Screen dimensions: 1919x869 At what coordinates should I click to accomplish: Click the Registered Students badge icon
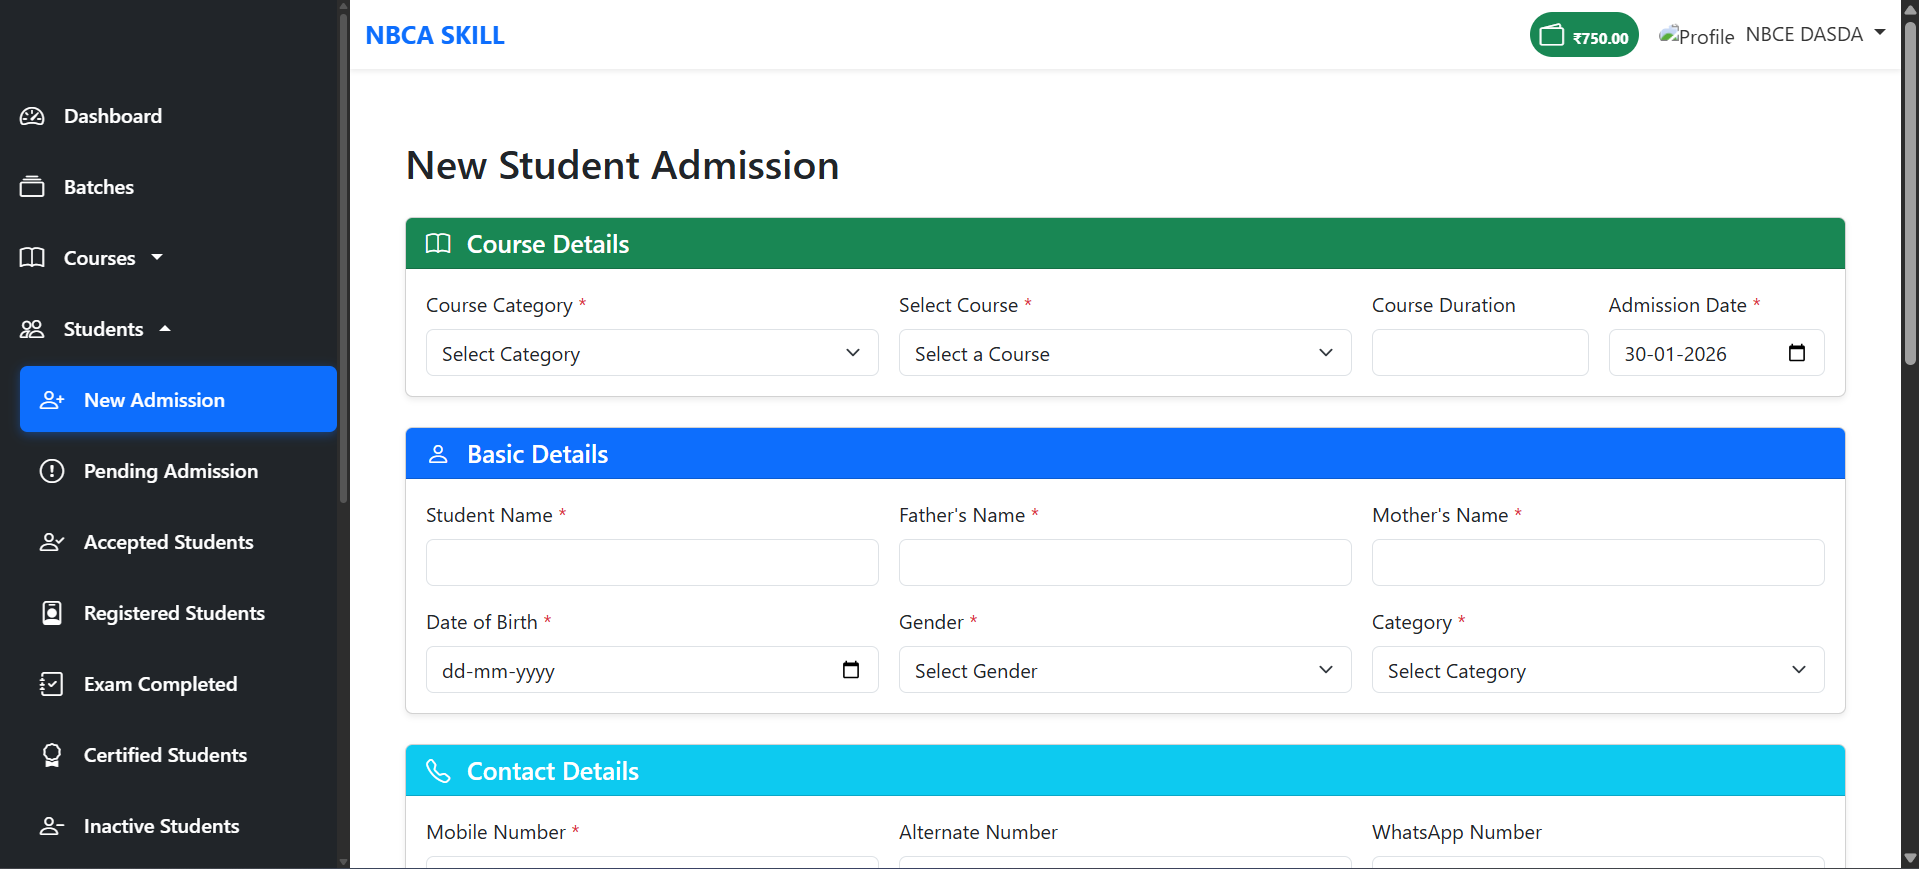coord(52,613)
